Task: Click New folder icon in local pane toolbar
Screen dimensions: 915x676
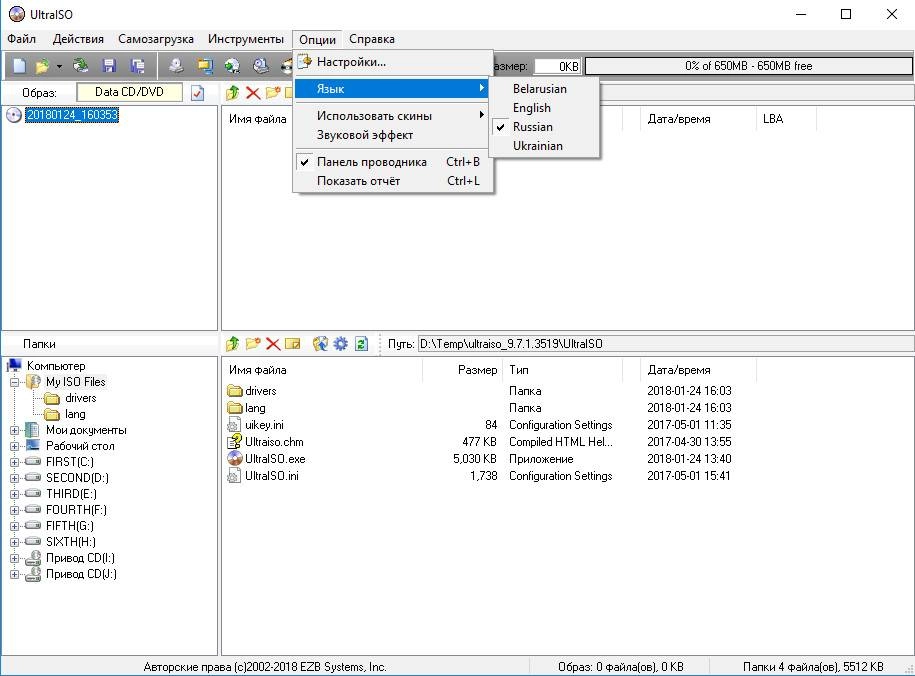Action: [x=253, y=343]
